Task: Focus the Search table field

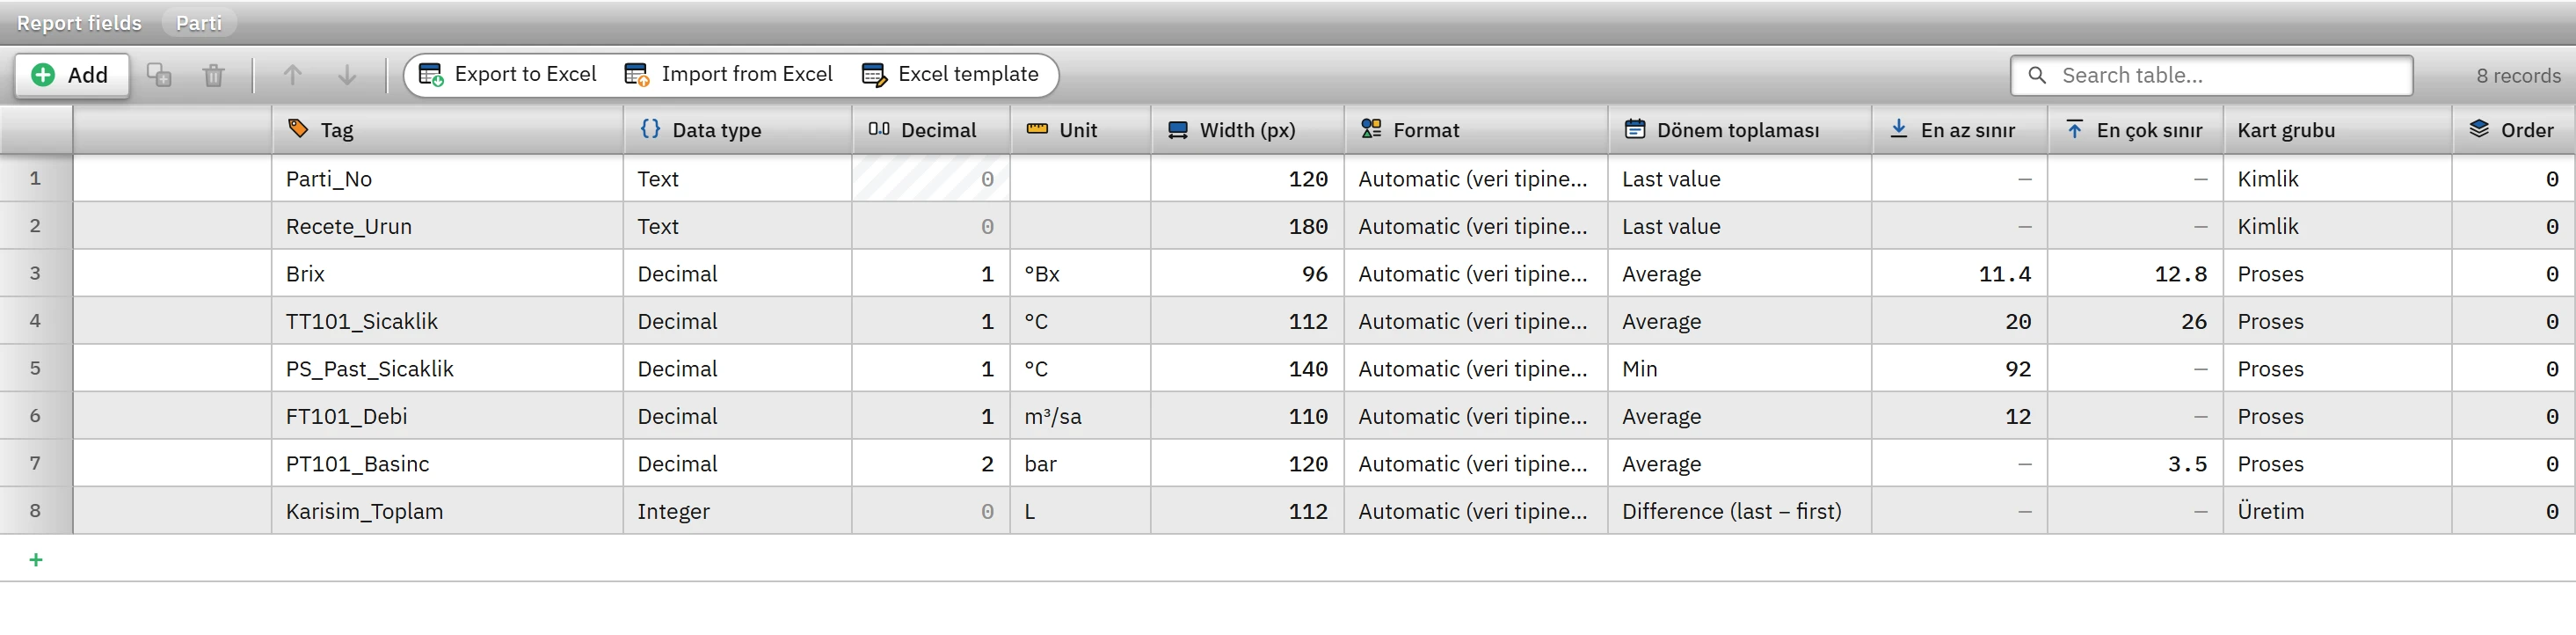Action: 2211,75
